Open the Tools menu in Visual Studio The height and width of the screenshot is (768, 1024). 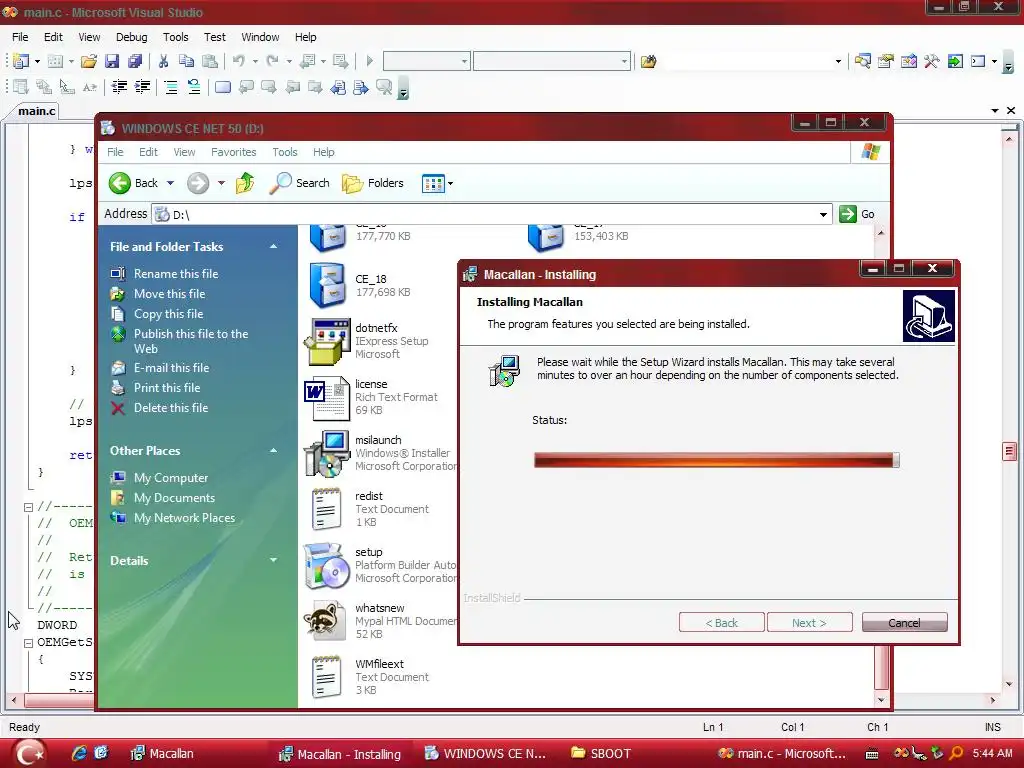coord(175,37)
